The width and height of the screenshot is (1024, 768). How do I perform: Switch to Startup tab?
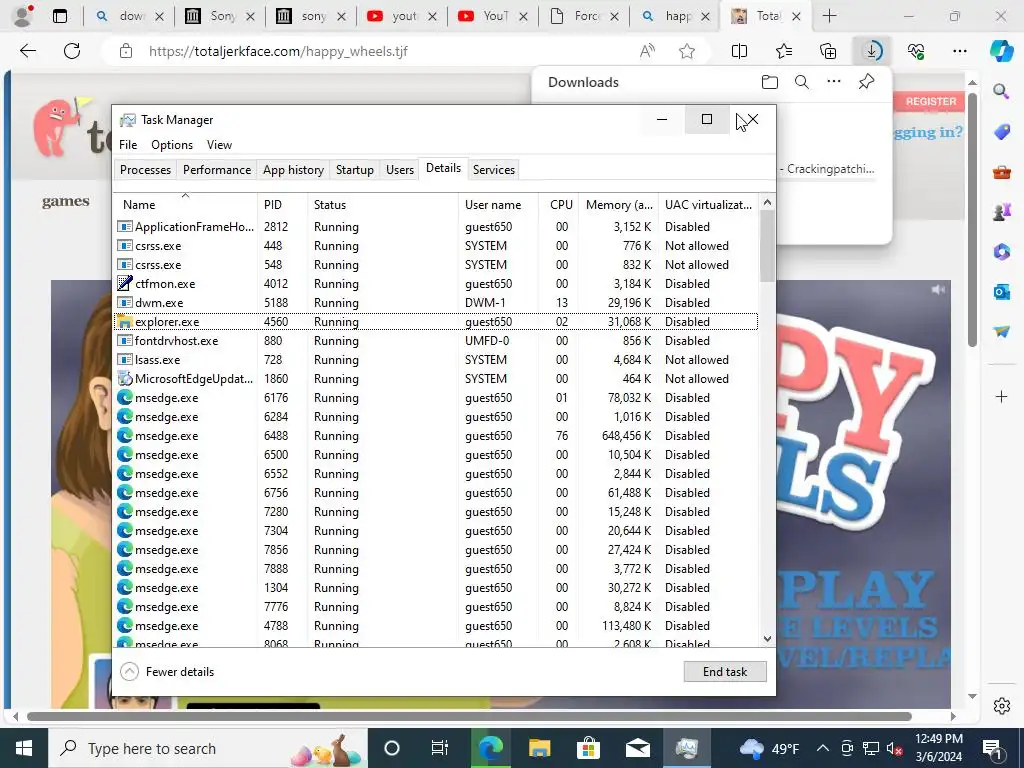[x=355, y=170]
